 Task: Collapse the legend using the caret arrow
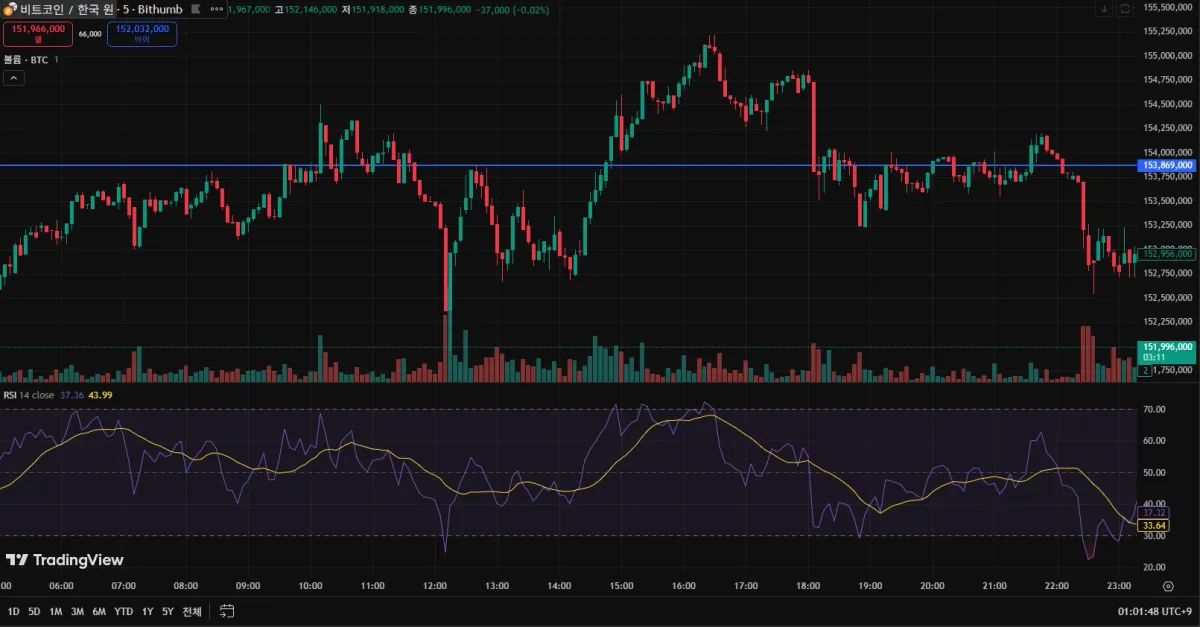click(x=13, y=77)
